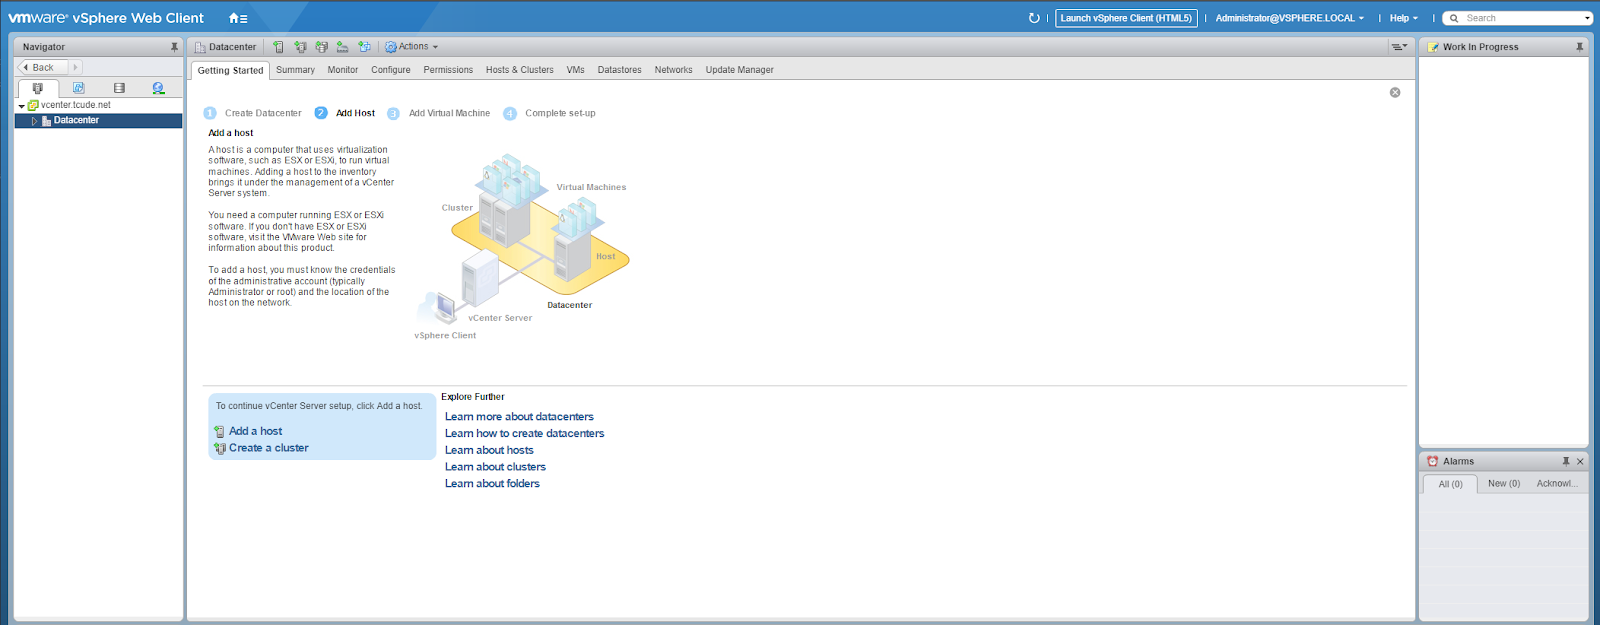
Task: Open the Networks tab
Action: [x=673, y=70]
